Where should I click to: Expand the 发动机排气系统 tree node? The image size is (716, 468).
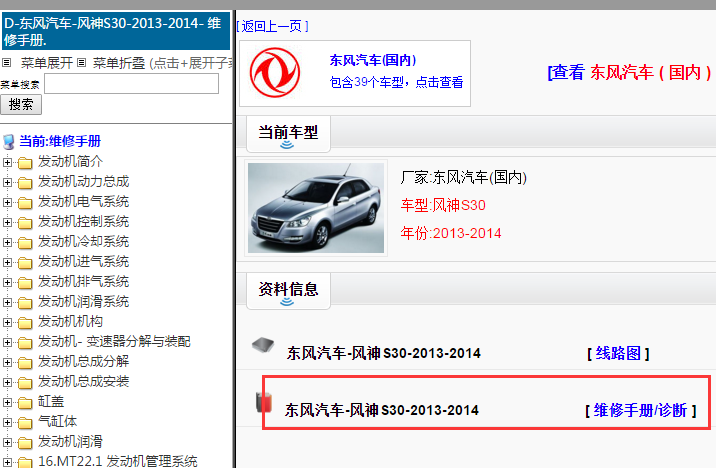[7, 283]
